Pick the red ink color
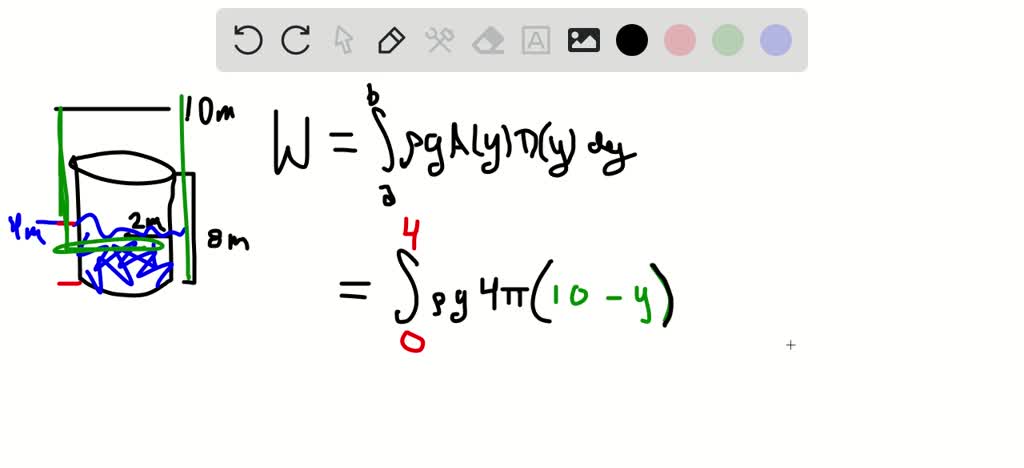The width and height of the screenshot is (1024, 468). click(680, 40)
